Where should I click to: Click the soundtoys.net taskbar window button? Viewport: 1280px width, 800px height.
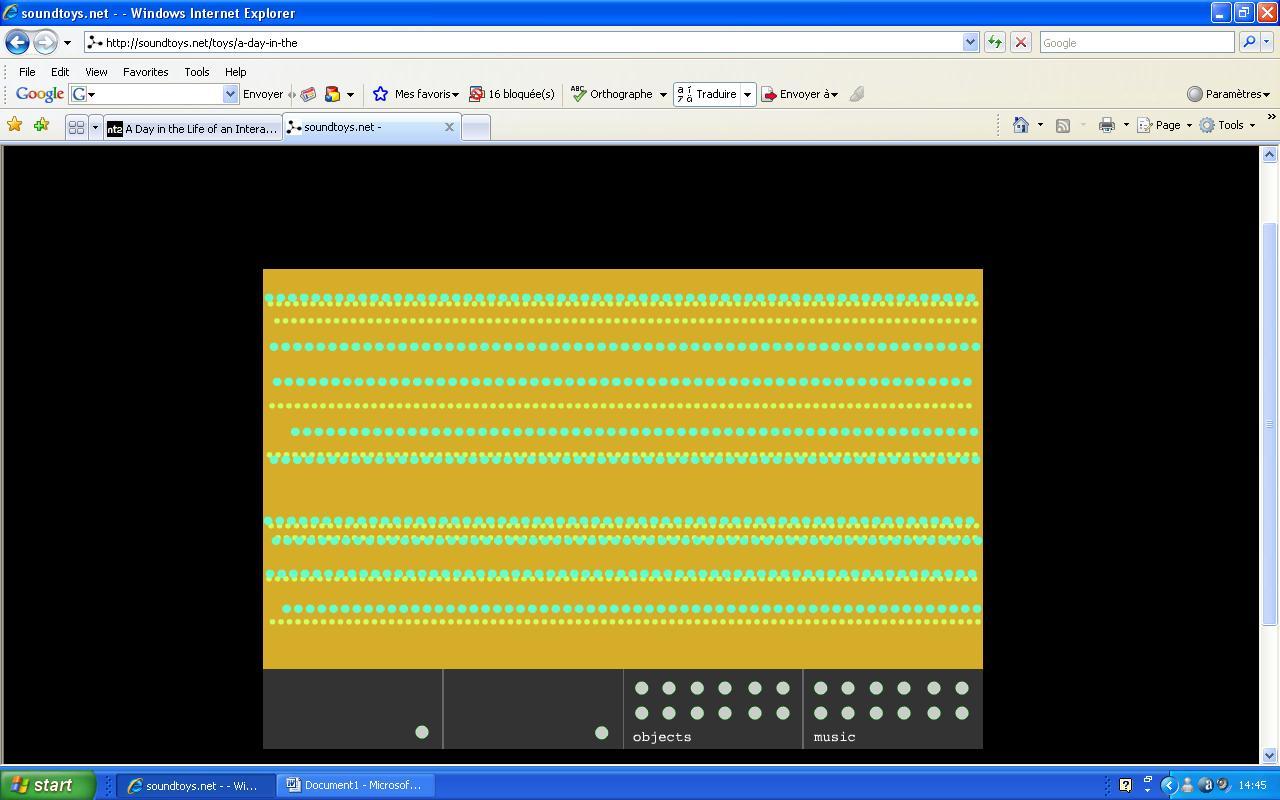click(195, 785)
